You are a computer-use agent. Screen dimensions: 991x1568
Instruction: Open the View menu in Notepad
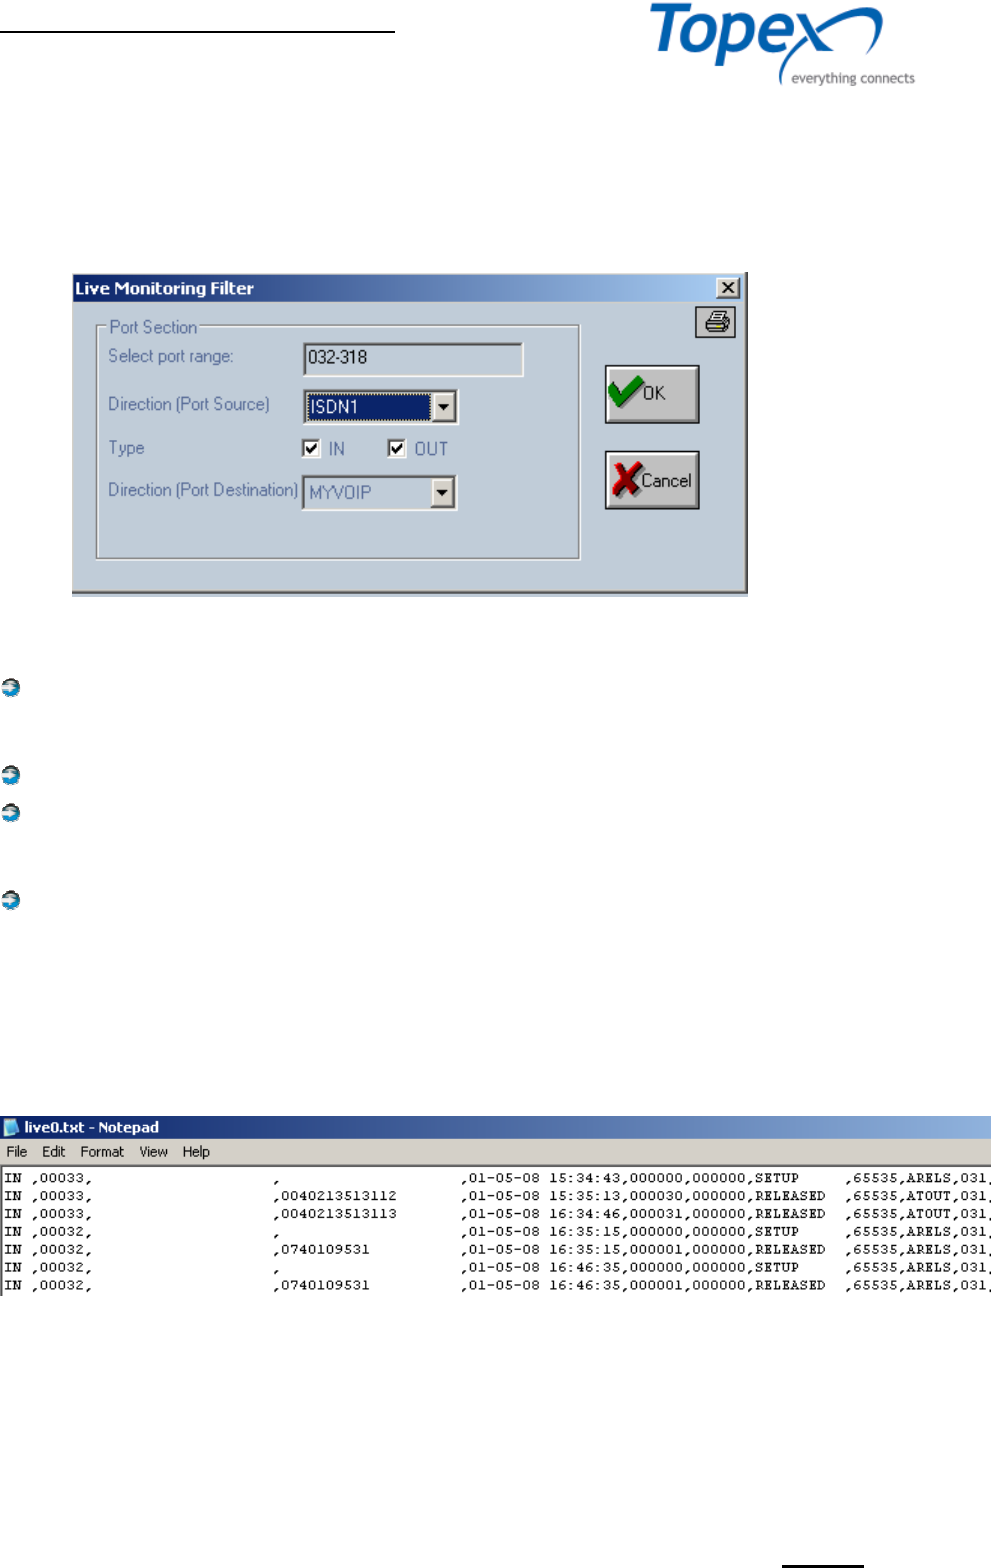154,1152
